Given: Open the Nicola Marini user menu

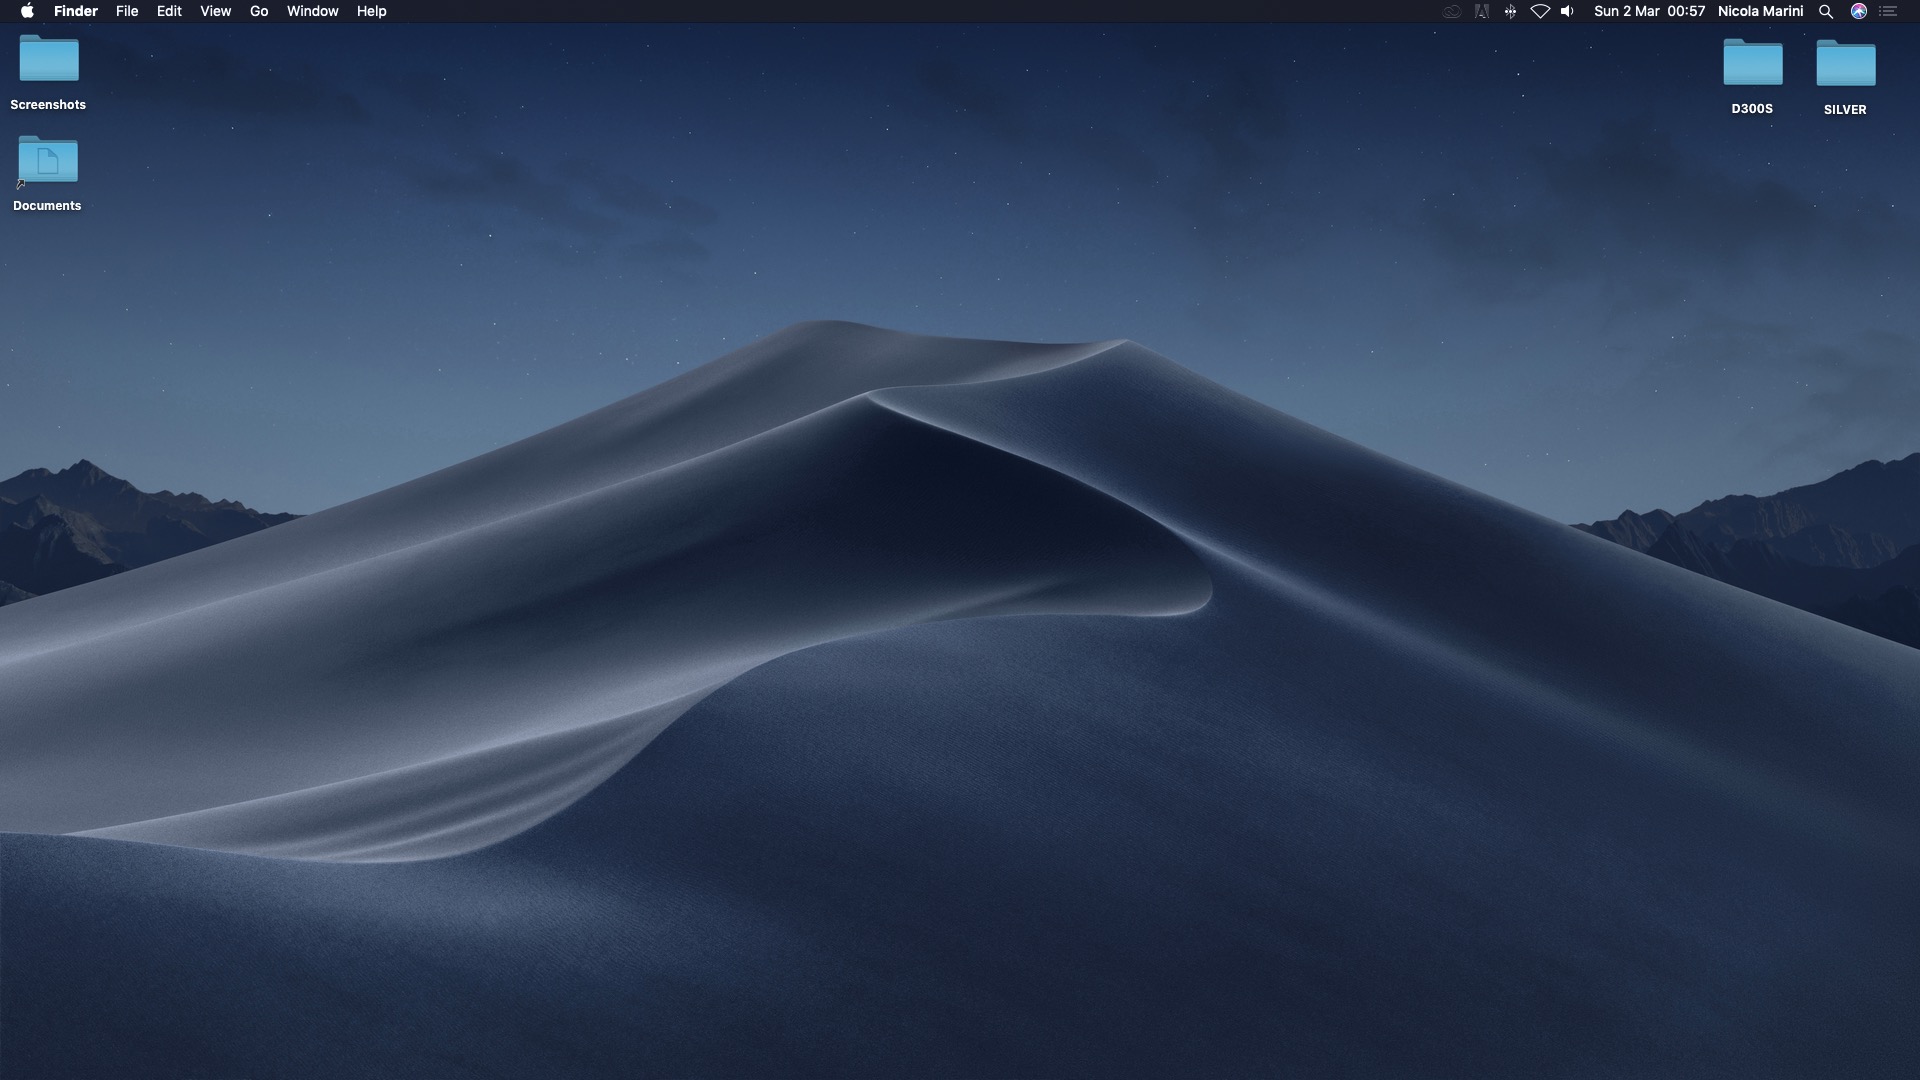Looking at the screenshot, I should (1760, 11).
